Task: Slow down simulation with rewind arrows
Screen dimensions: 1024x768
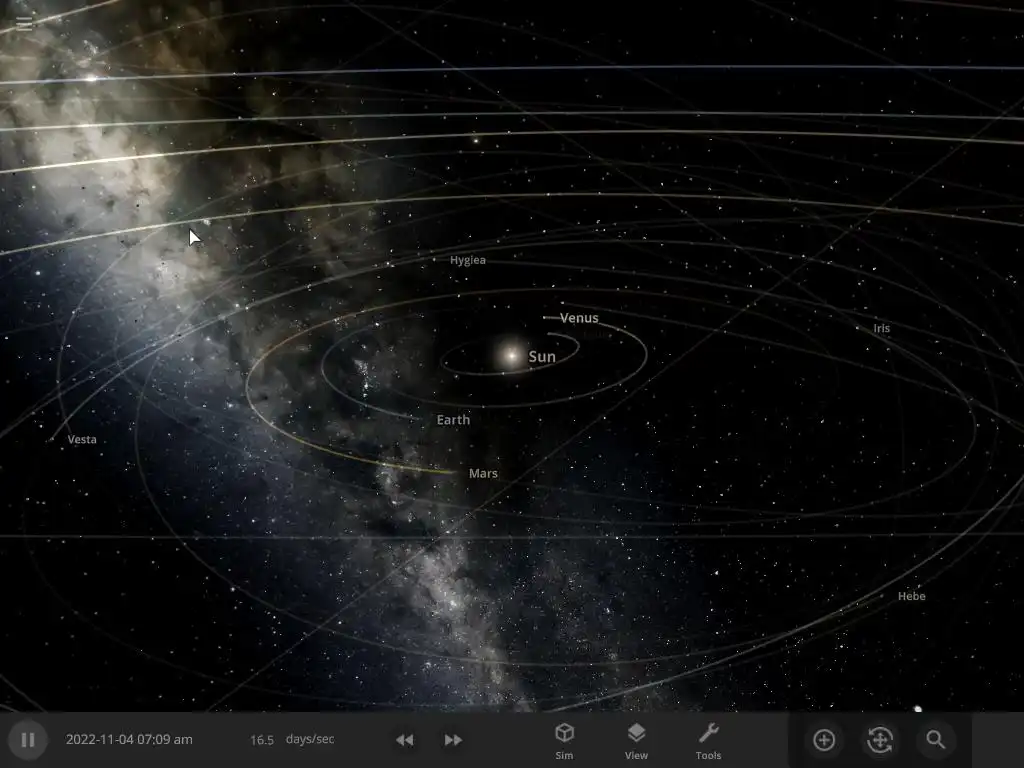Action: point(405,740)
